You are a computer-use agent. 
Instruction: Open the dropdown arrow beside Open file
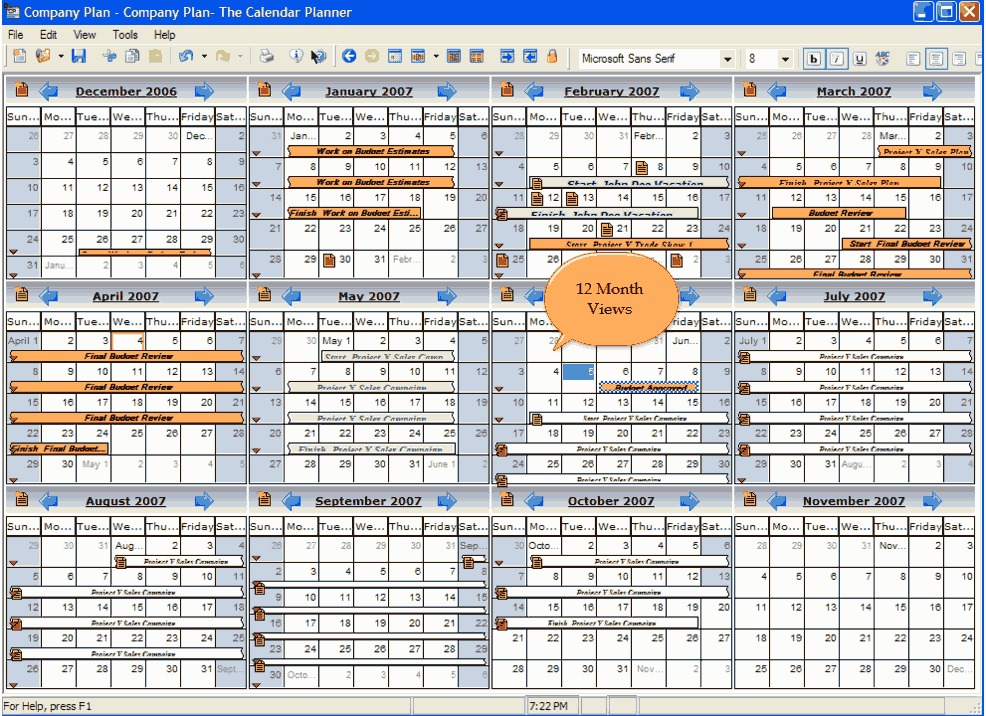pyautogui.click(x=61, y=57)
